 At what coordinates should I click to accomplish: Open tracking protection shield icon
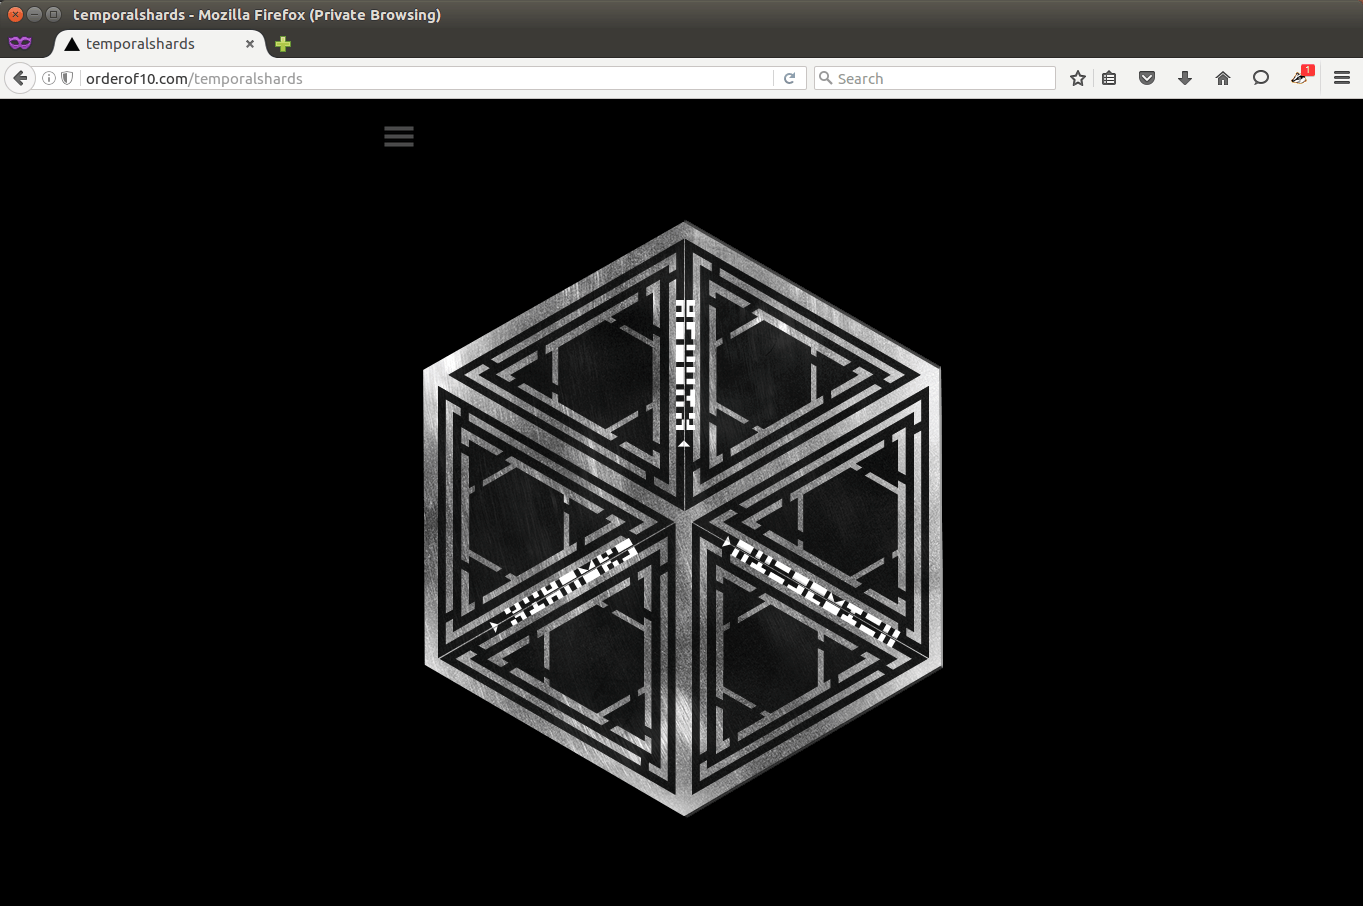(x=67, y=78)
